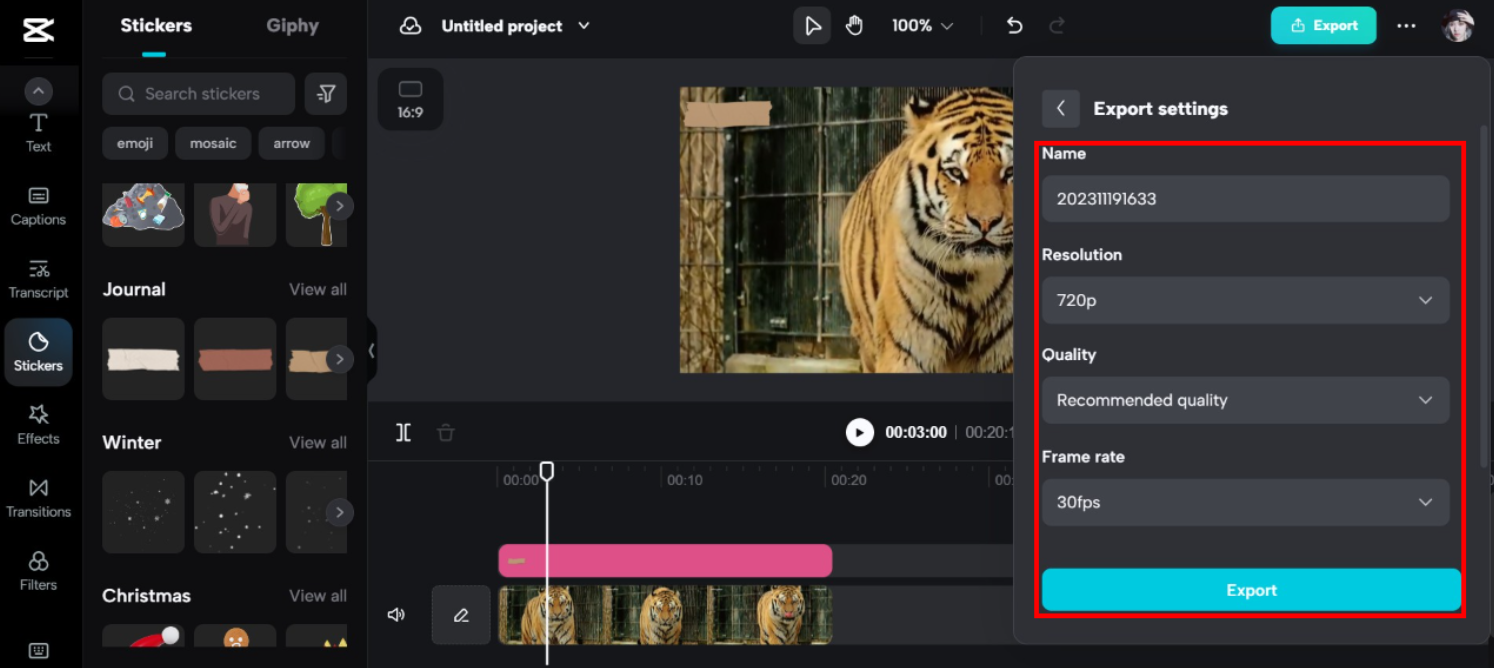Click the 00:10 mark on timeline ruler
Image resolution: width=1494 pixels, height=668 pixels.
683,480
